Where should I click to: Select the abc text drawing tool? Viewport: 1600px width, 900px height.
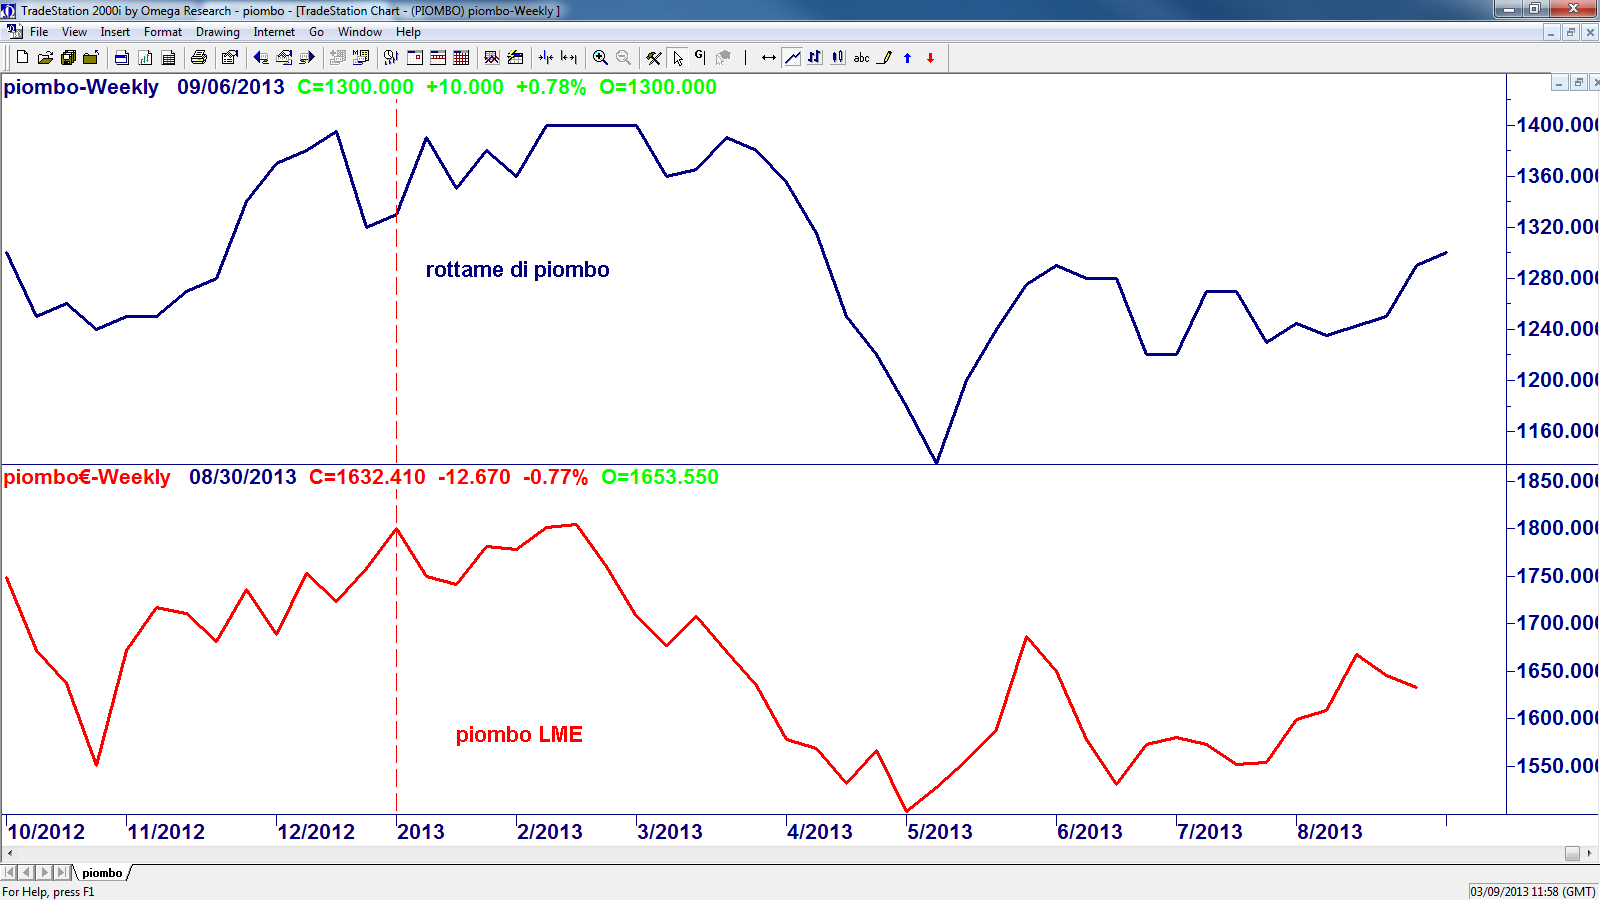pos(861,57)
